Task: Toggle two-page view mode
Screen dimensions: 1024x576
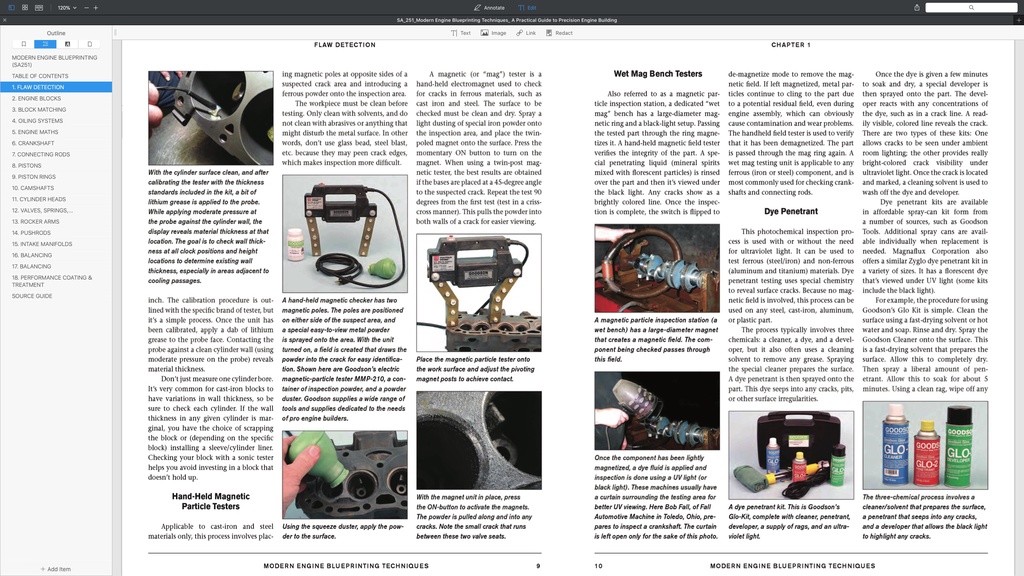Action: click(x=39, y=7)
